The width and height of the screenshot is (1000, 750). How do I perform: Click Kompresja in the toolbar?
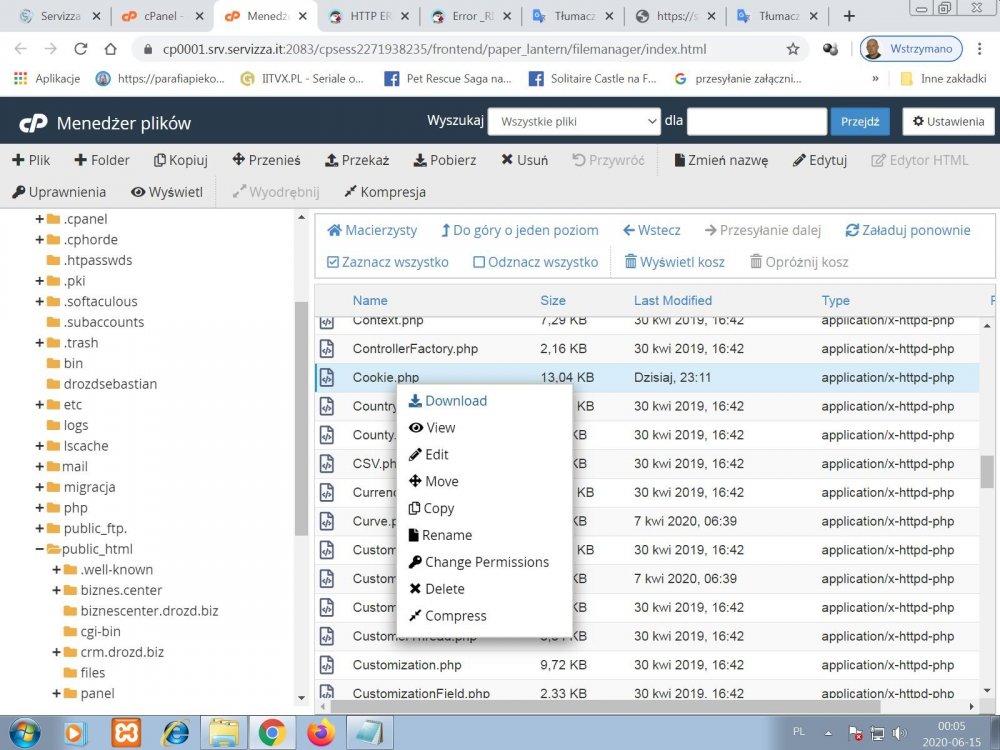tap(385, 192)
